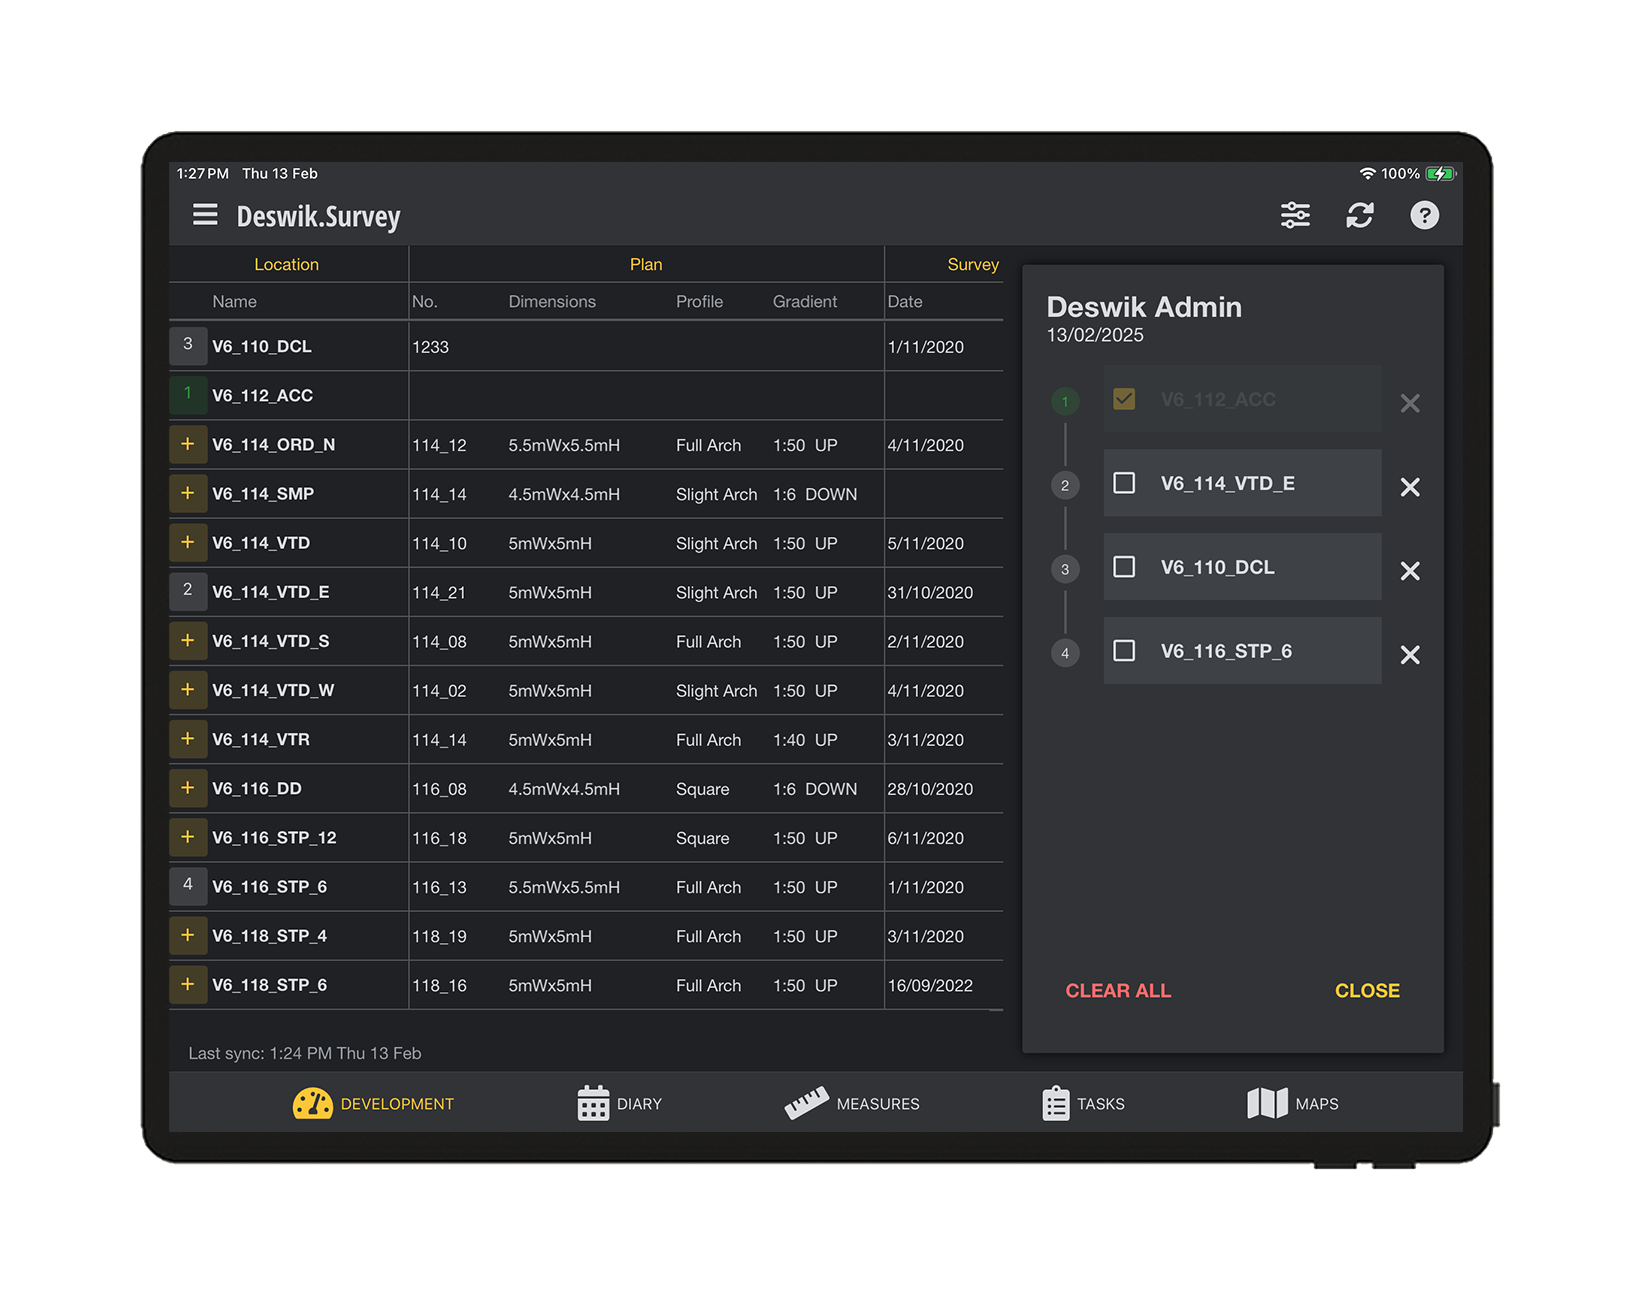Switch to the Tasks tab
This screenshot has height=1300, width=1634.
(x=1083, y=1103)
